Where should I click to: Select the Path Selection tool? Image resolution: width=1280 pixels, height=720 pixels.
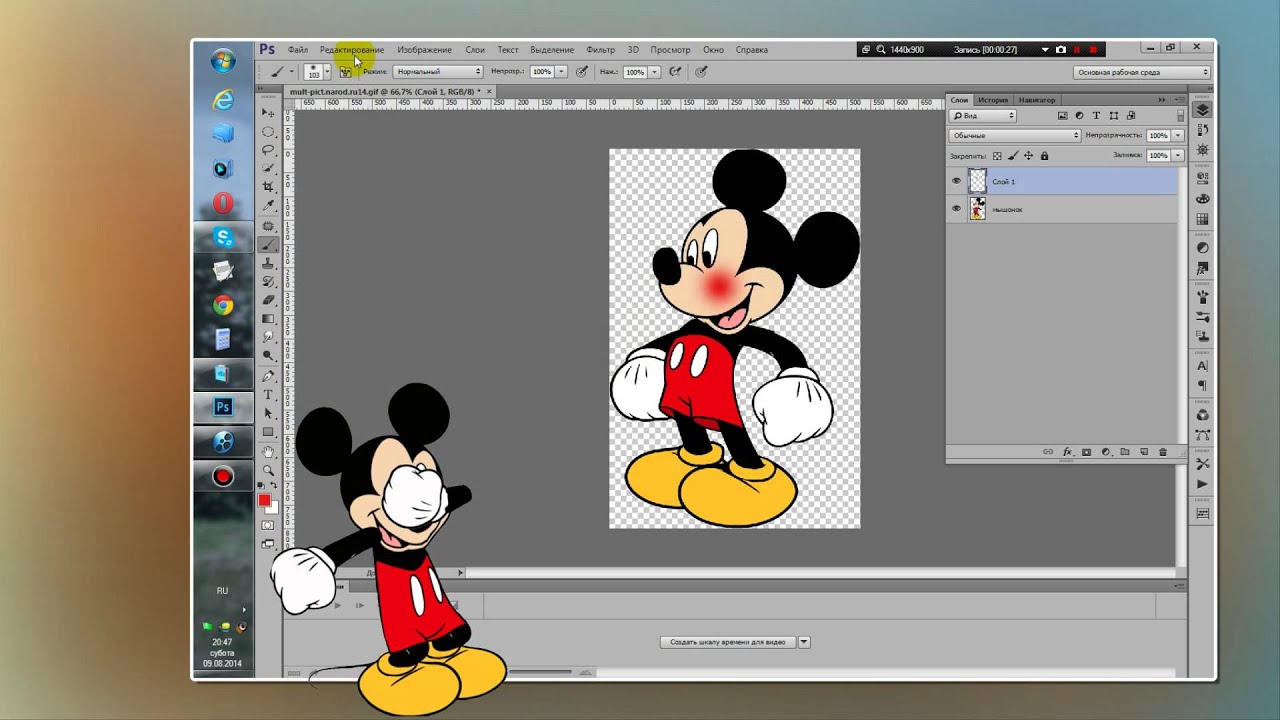[x=268, y=413]
